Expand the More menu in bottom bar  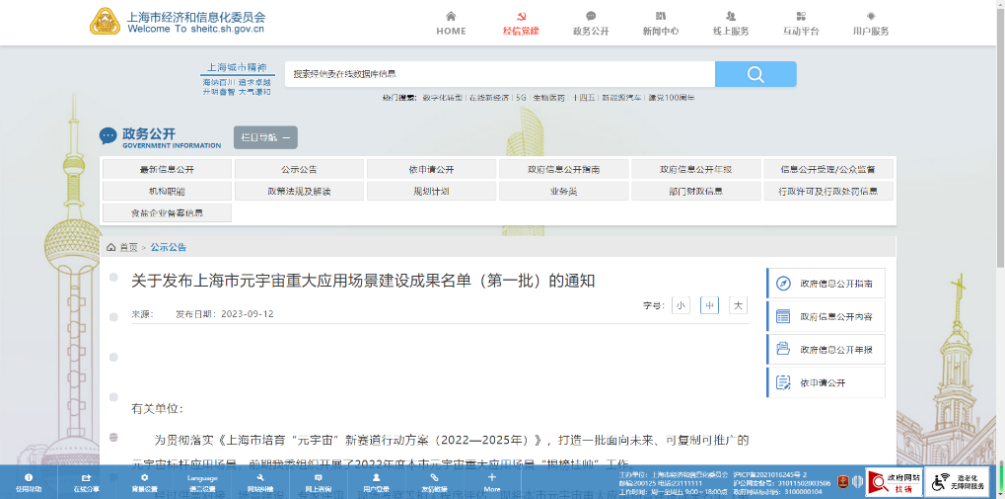tap(492, 484)
